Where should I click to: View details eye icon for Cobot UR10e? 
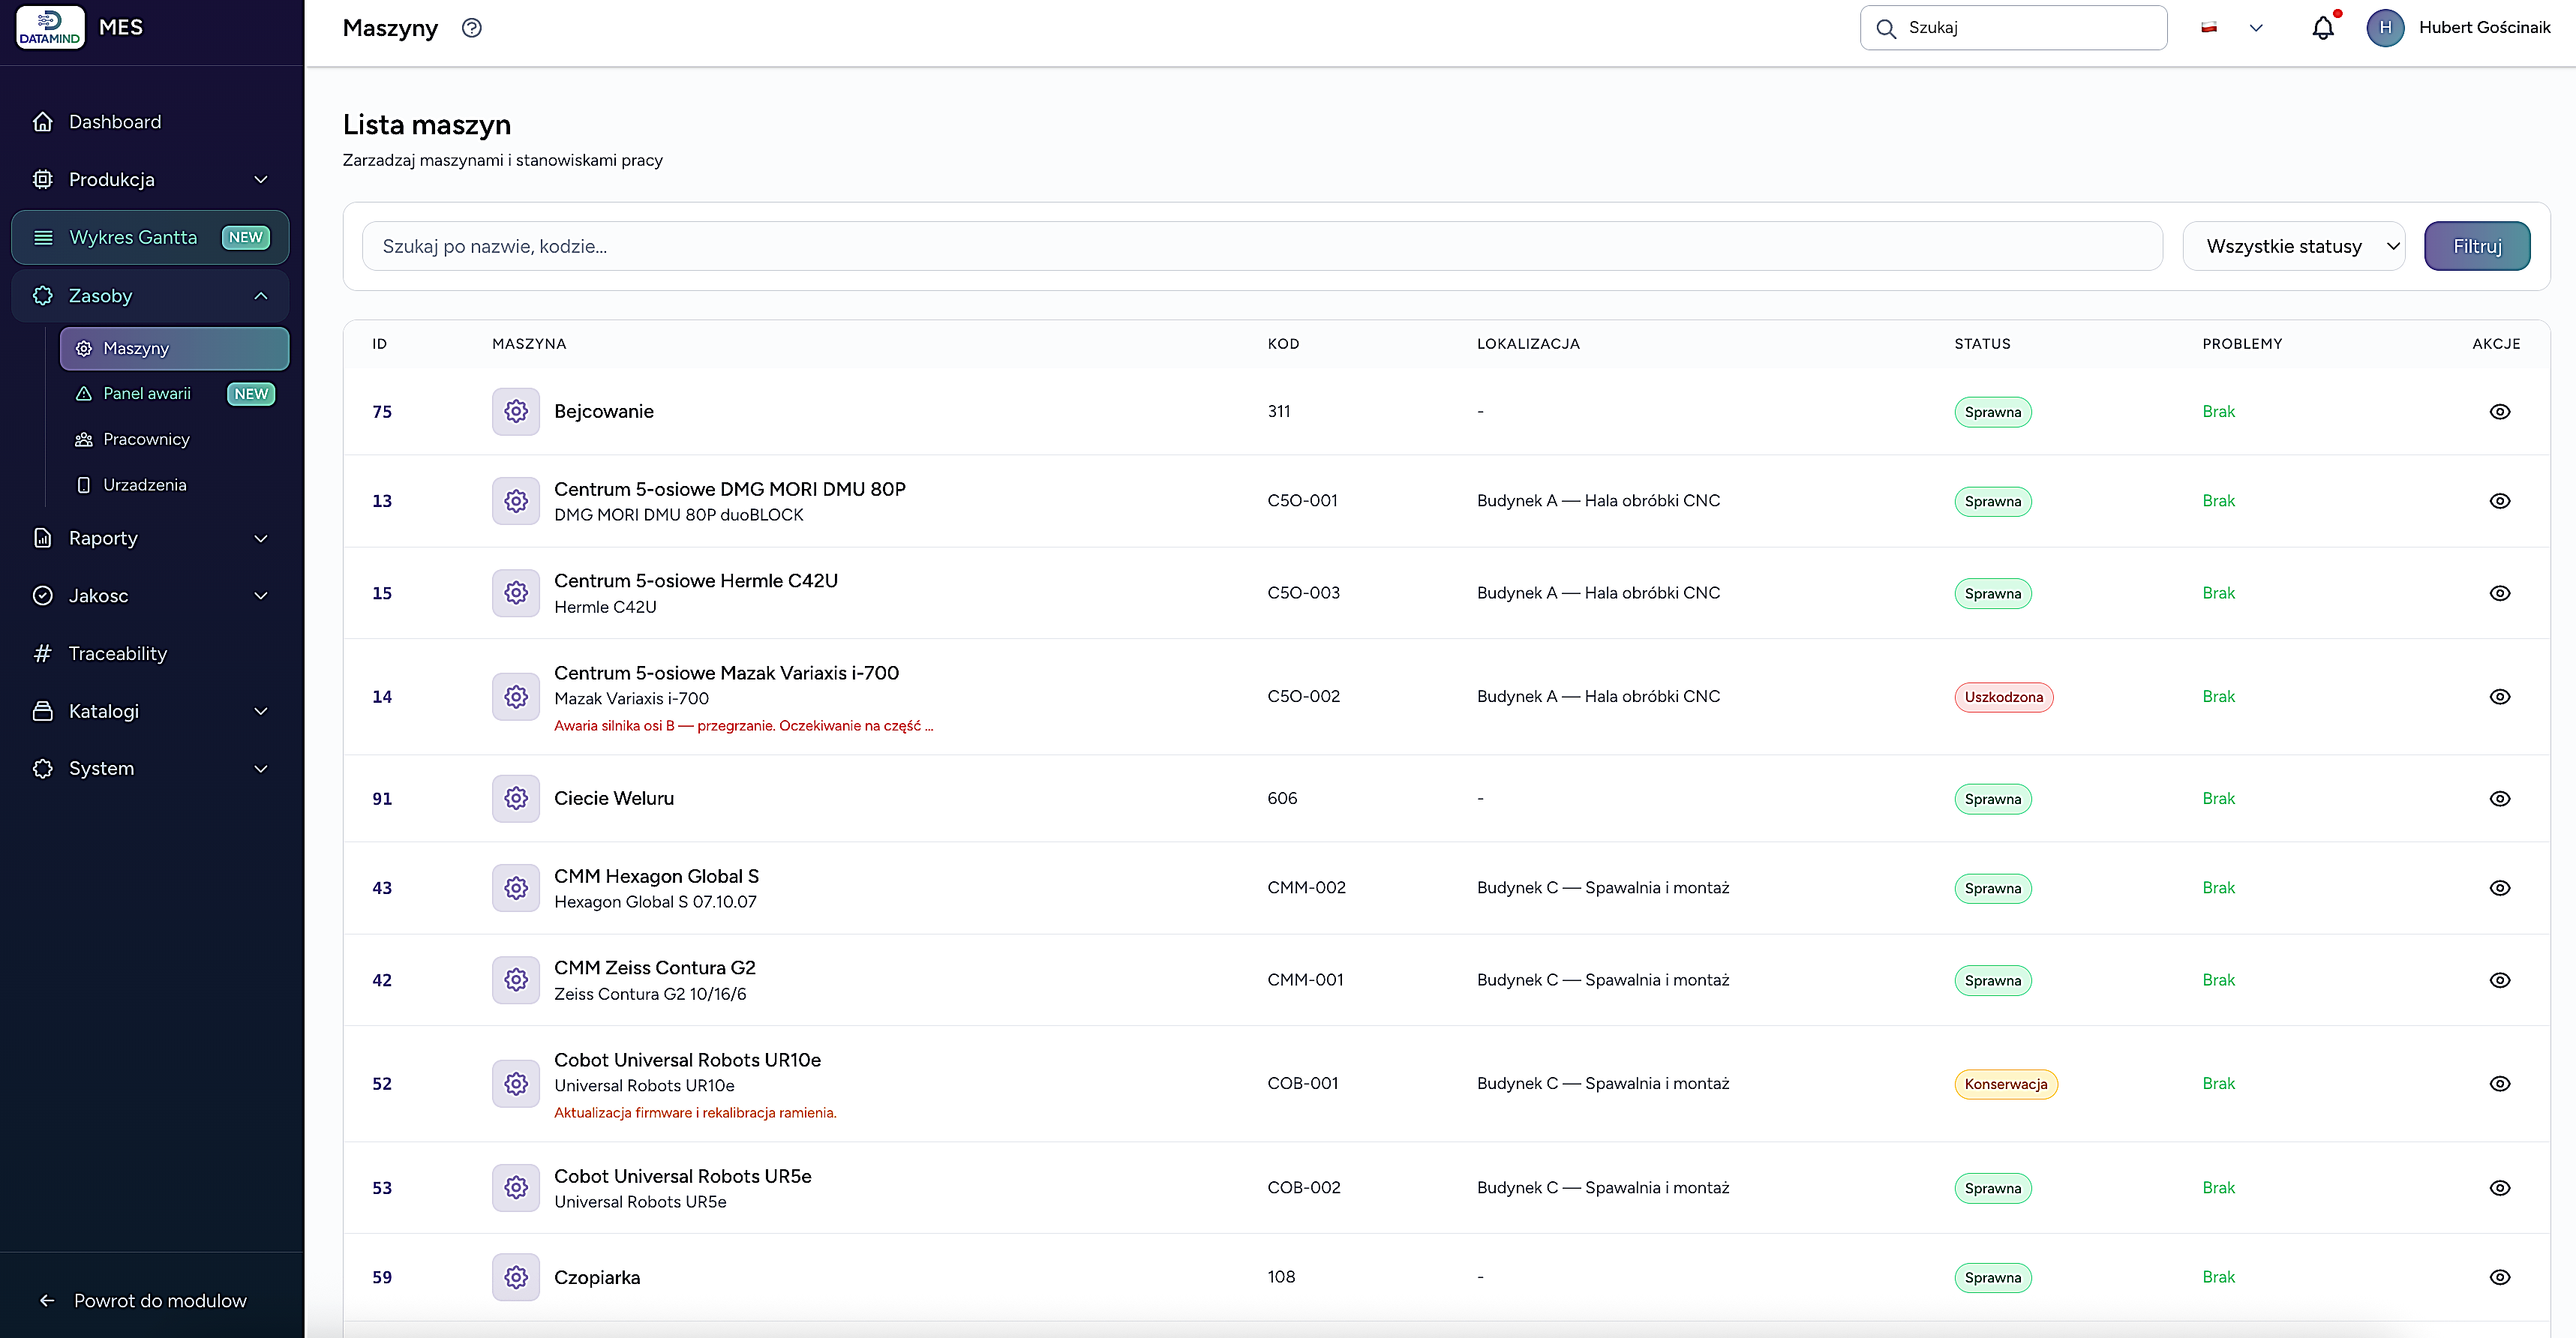pyautogui.click(x=2500, y=1084)
